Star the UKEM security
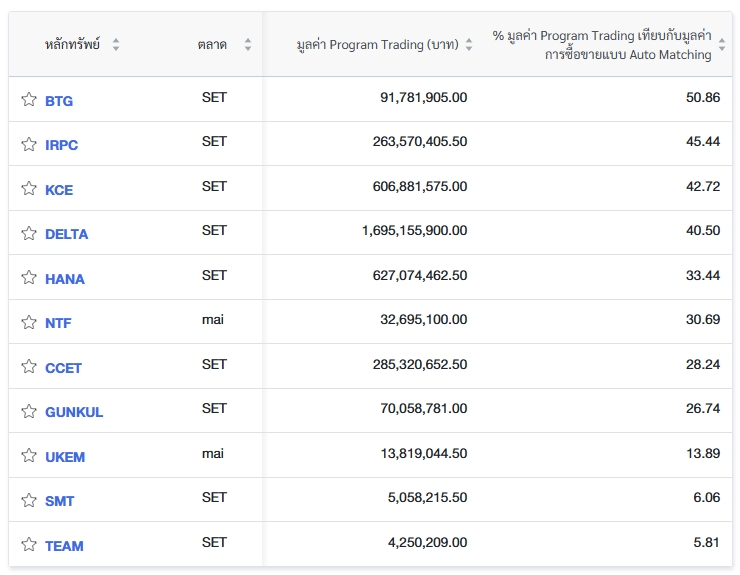Viewport: 740px width, 575px height. pos(29,456)
